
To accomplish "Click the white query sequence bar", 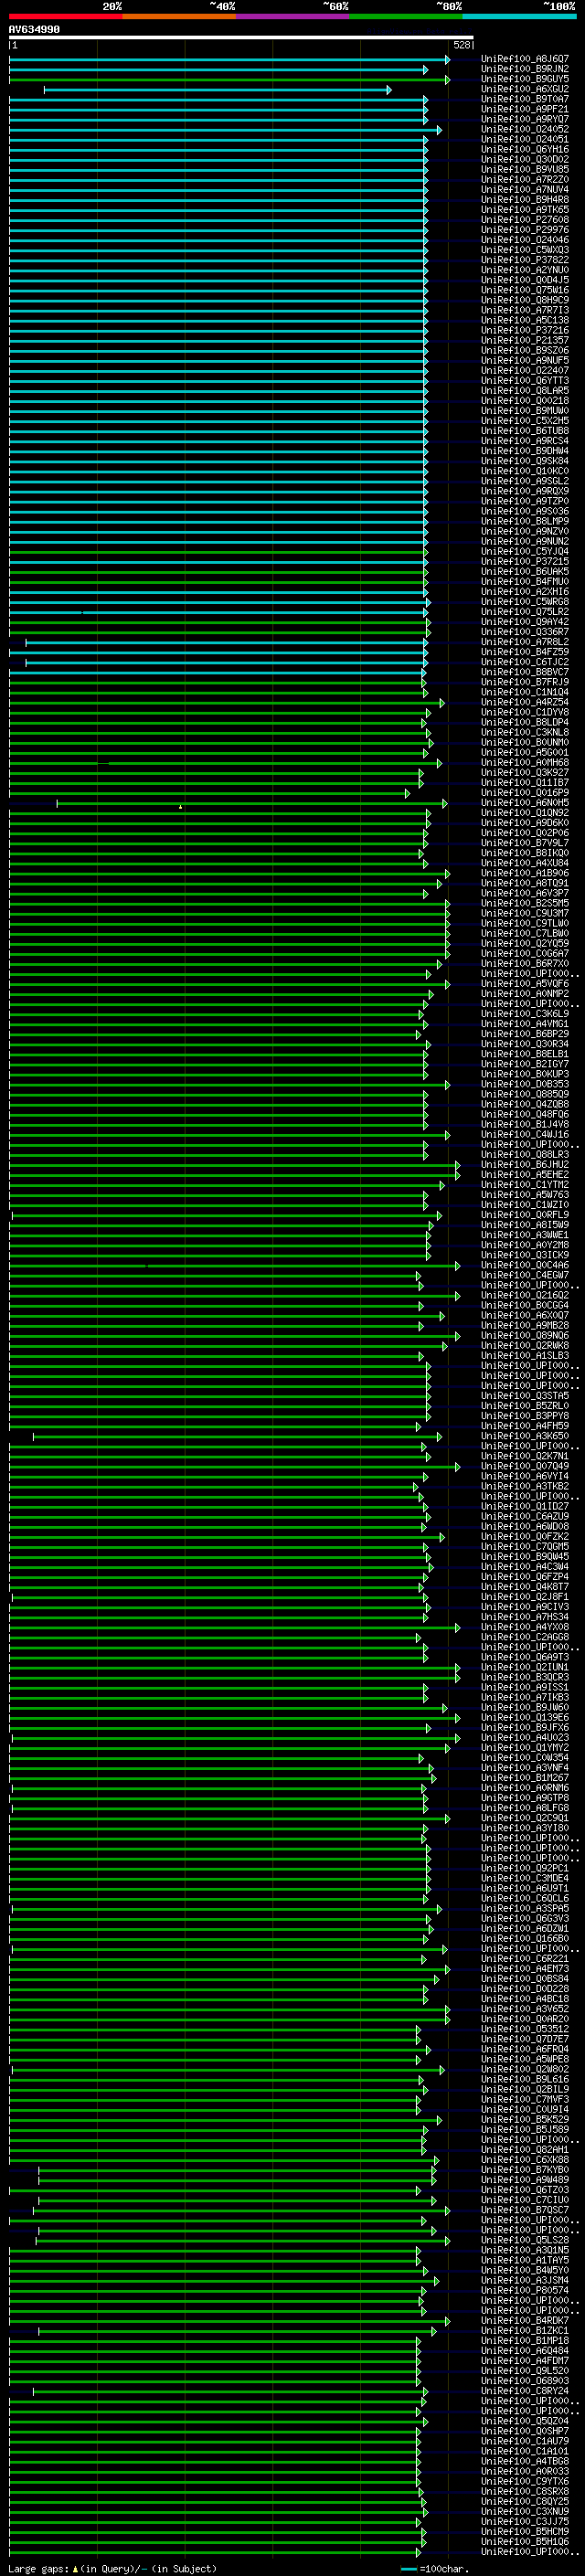I will 241,37.
